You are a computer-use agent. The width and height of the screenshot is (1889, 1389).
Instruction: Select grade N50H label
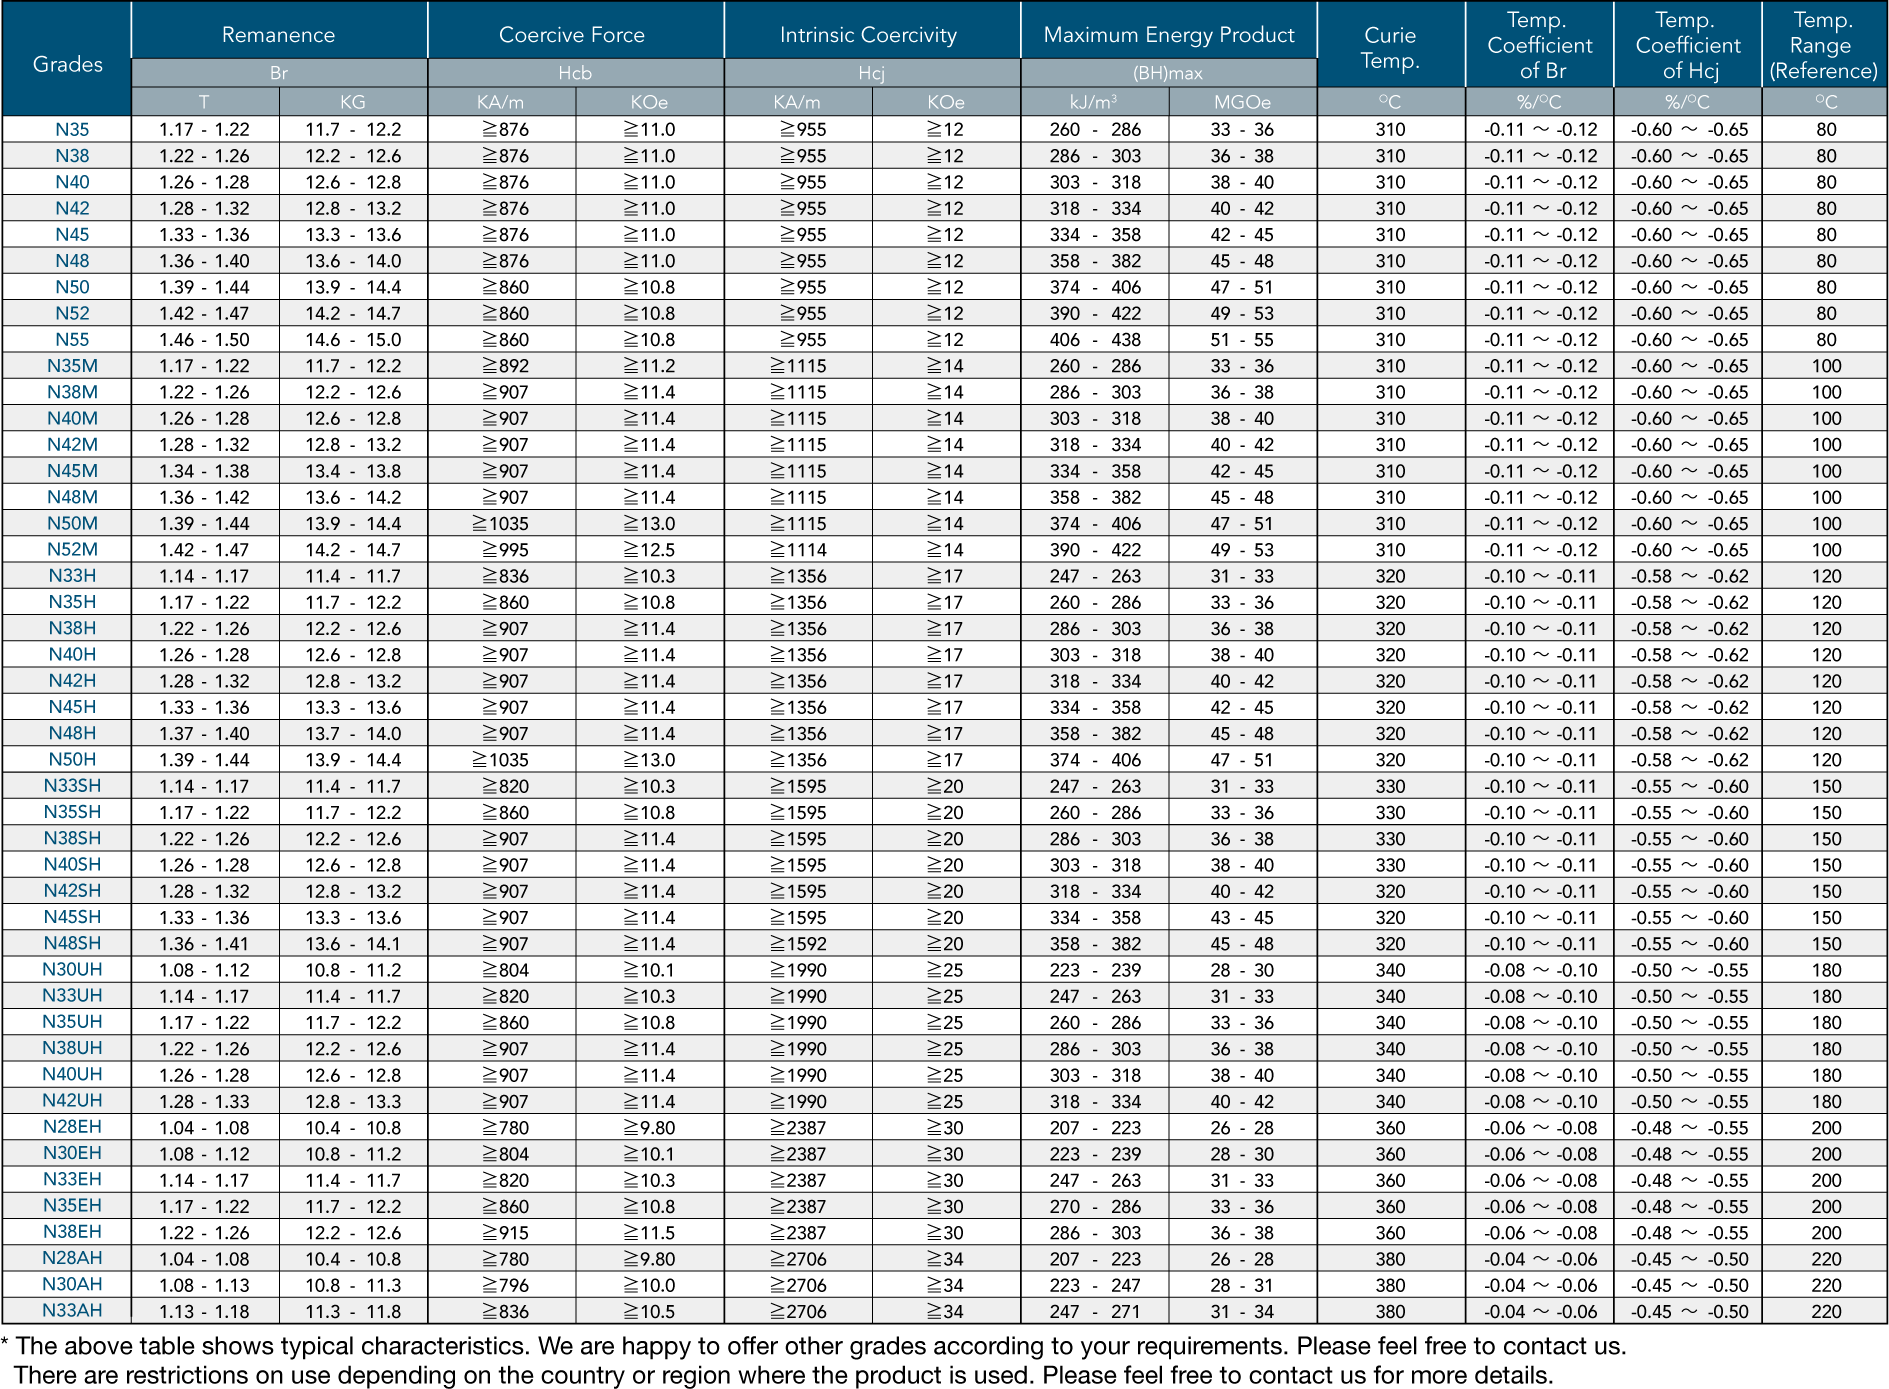[72, 760]
